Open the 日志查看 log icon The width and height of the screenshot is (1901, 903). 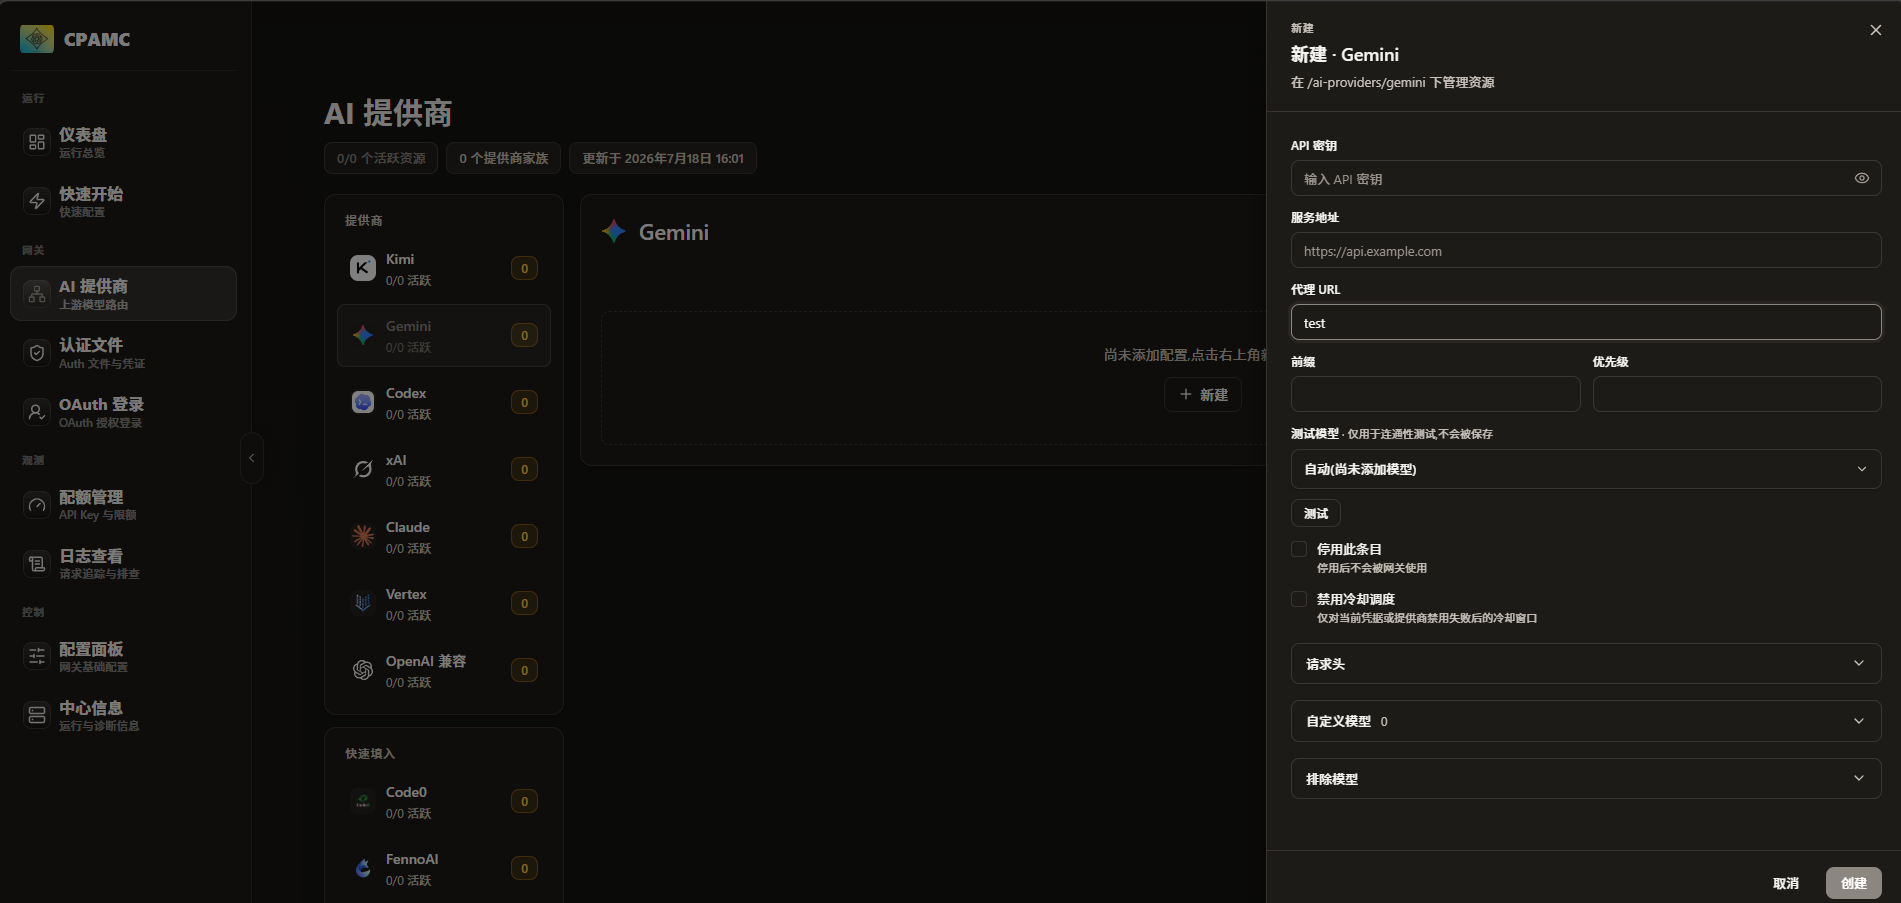tap(37, 564)
